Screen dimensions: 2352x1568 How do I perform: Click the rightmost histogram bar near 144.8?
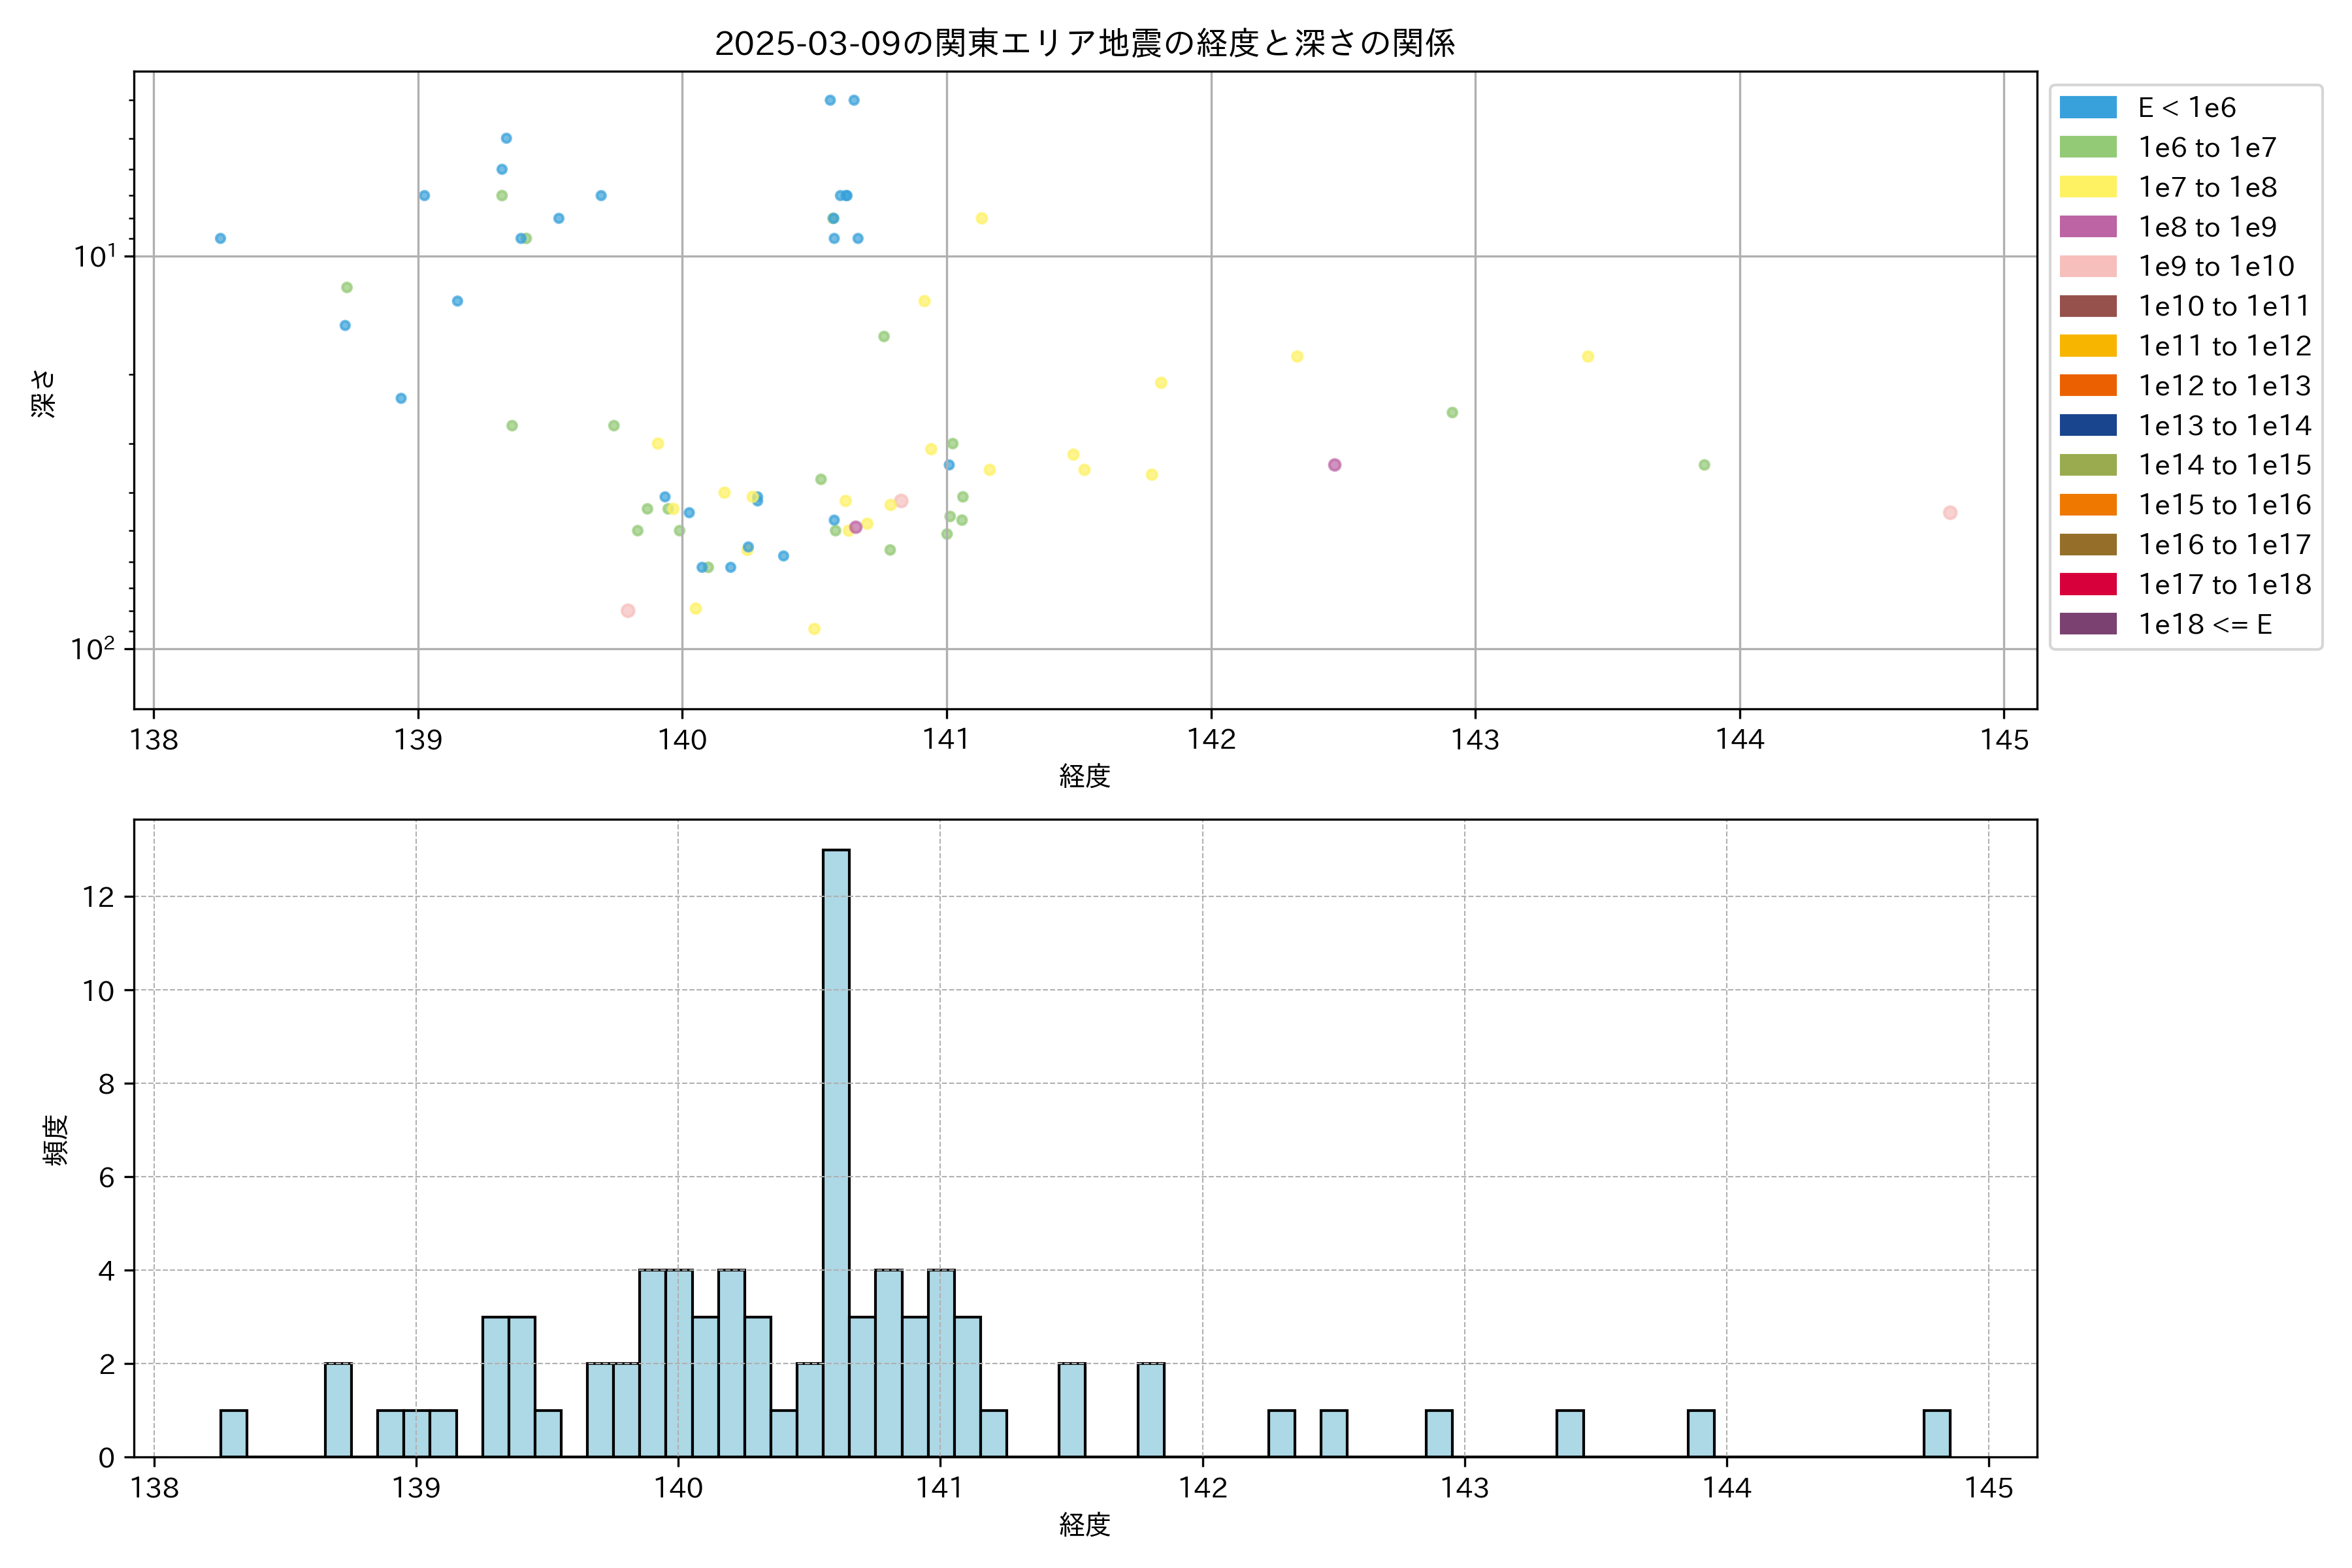(1937, 1433)
